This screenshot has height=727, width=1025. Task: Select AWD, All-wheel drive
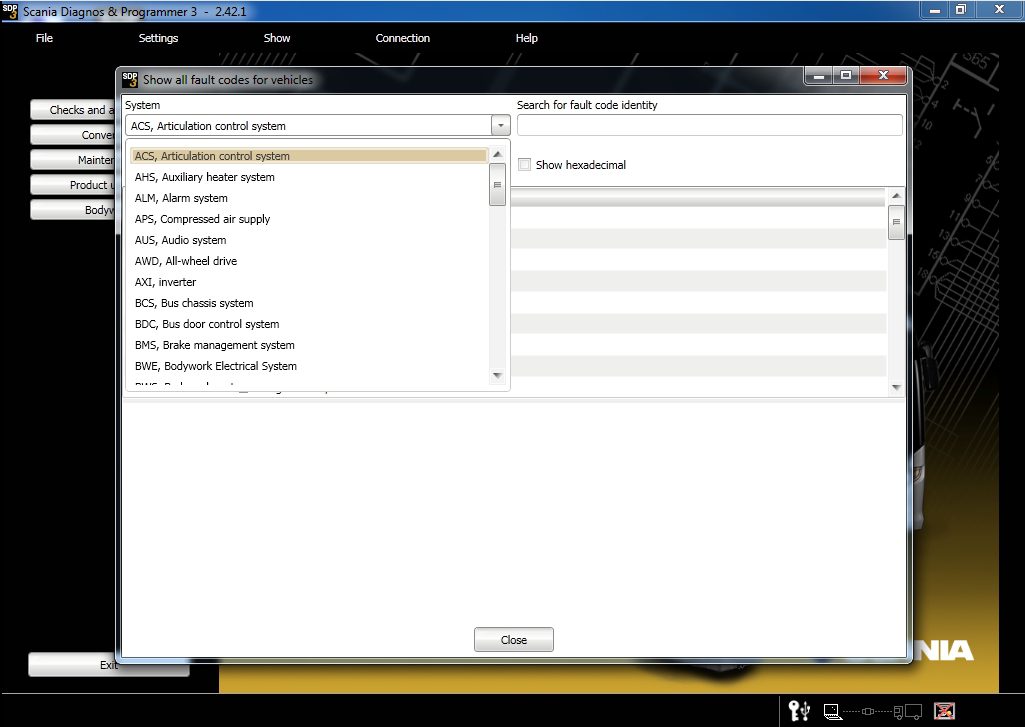coord(309,261)
